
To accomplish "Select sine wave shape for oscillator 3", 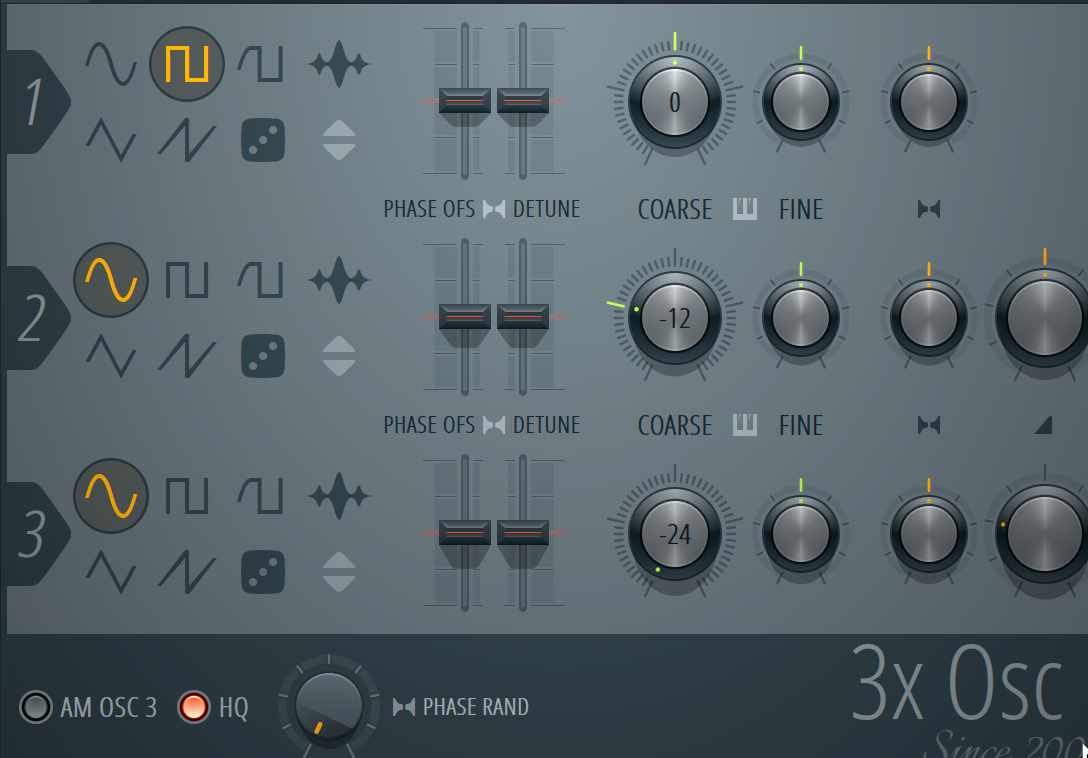I will (x=111, y=496).
